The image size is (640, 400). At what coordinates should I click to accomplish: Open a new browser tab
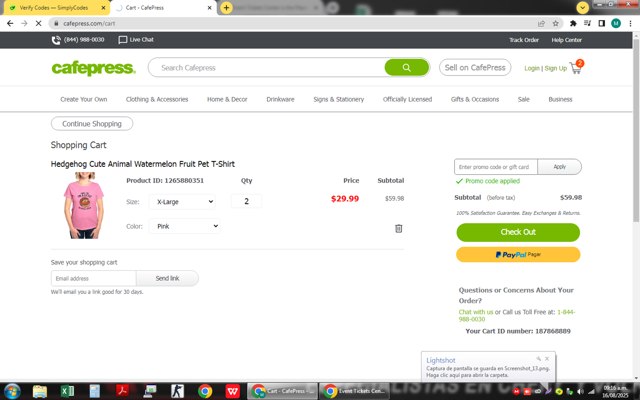pos(226,7)
